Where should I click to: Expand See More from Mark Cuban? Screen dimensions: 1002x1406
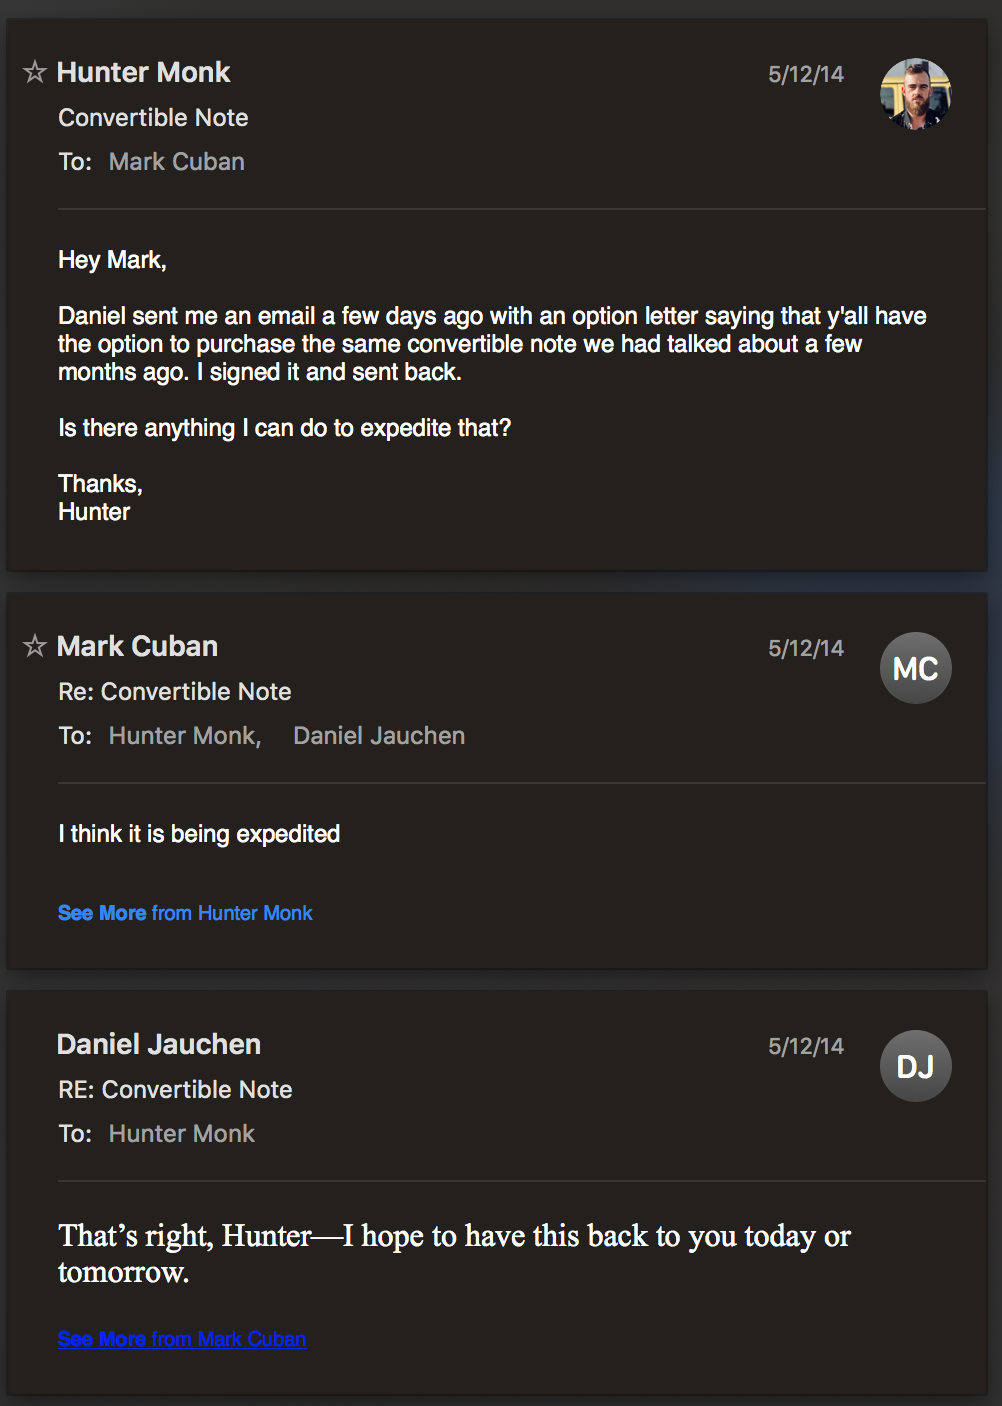(182, 1339)
